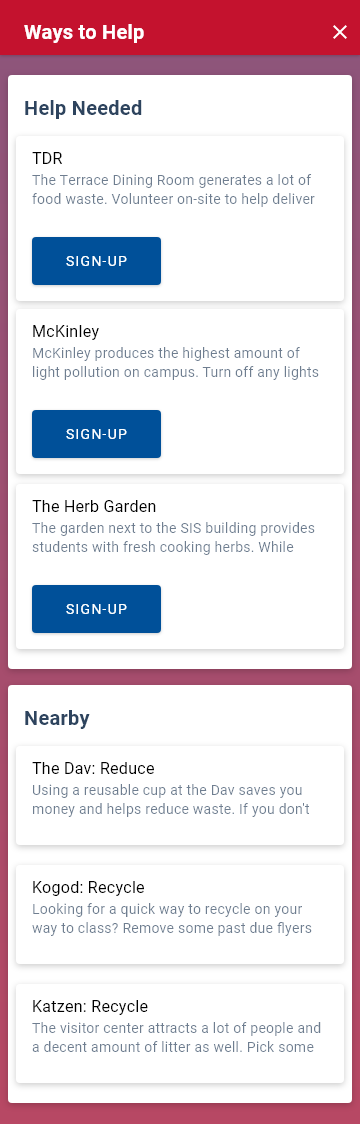Select the Kogod: Recycle nearby card
360x1124 pixels.
pos(180,914)
